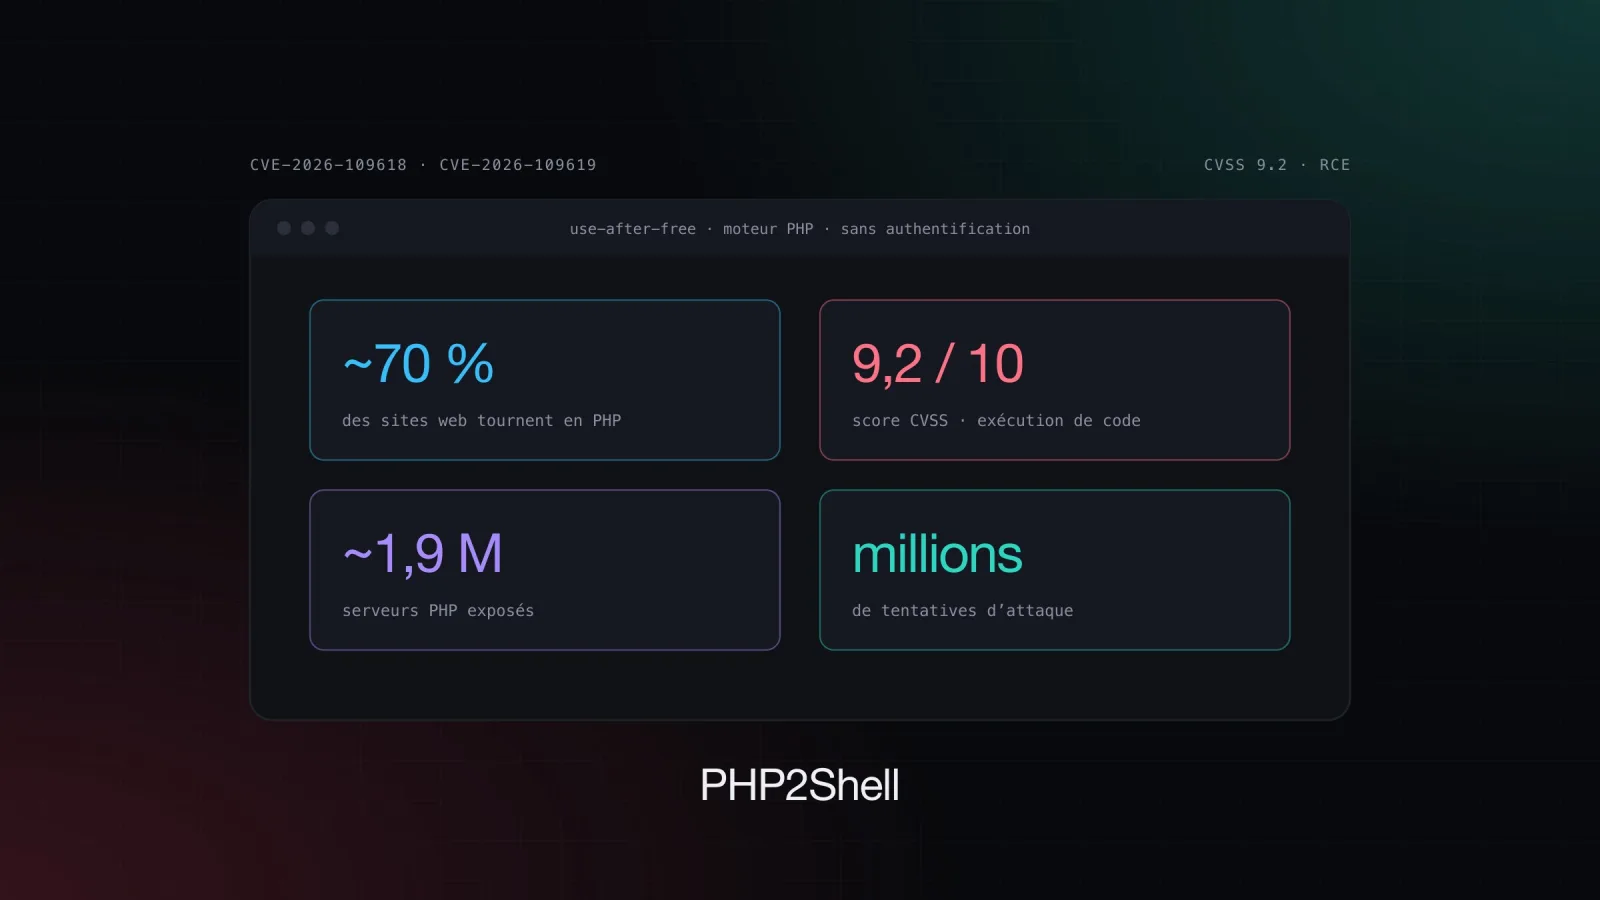Select the "use-after-free" text in the title bar
Image resolution: width=1600 pixels, height=900 pixels.
[x=633, y=229]
